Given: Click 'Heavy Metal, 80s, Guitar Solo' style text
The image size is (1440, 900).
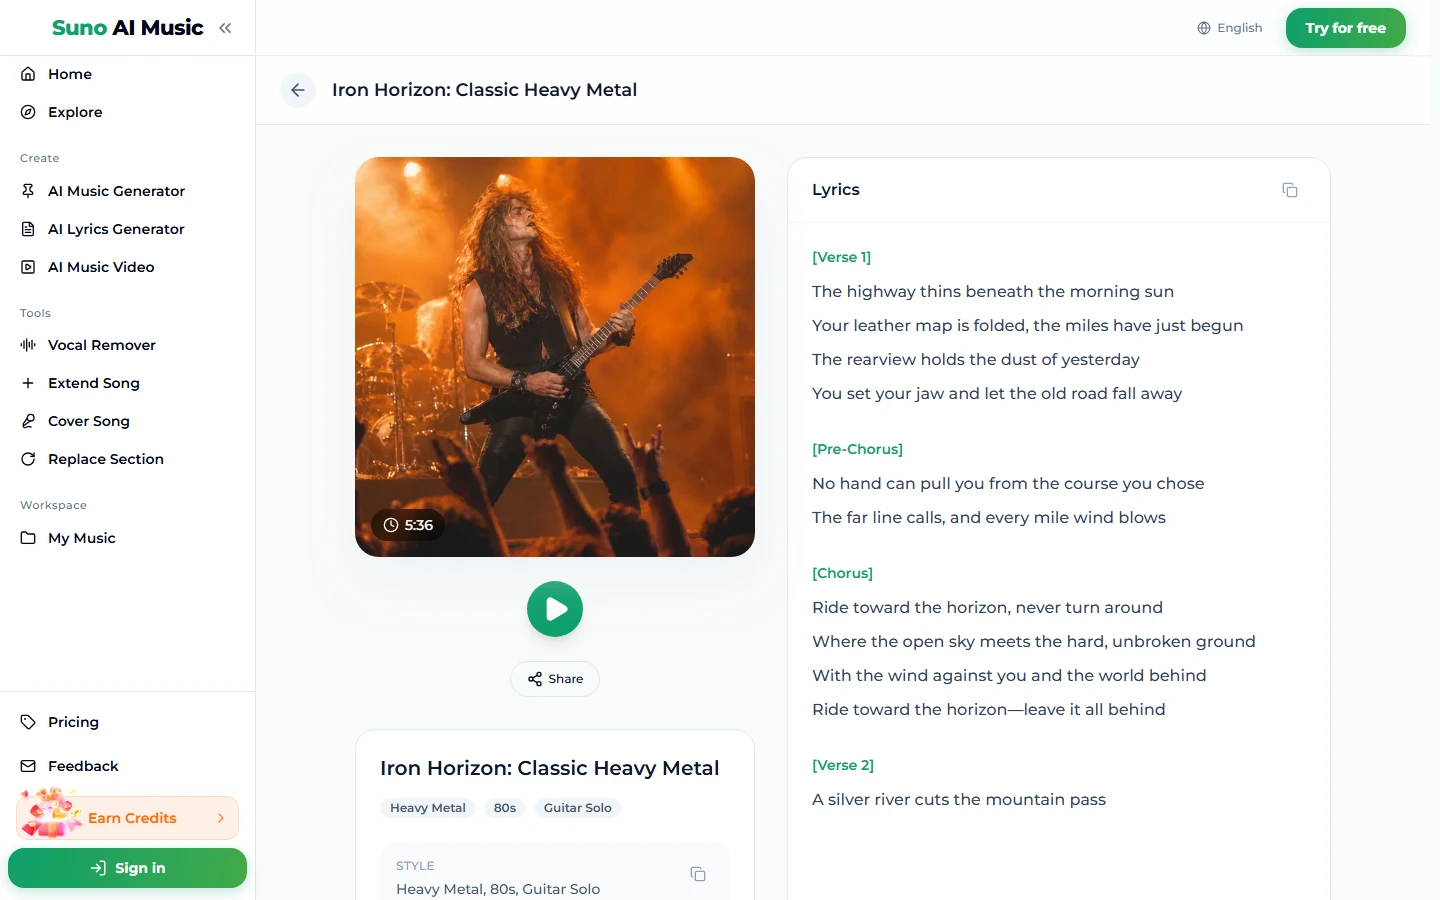Looking at the screenshot, I should tap(498, 889).
